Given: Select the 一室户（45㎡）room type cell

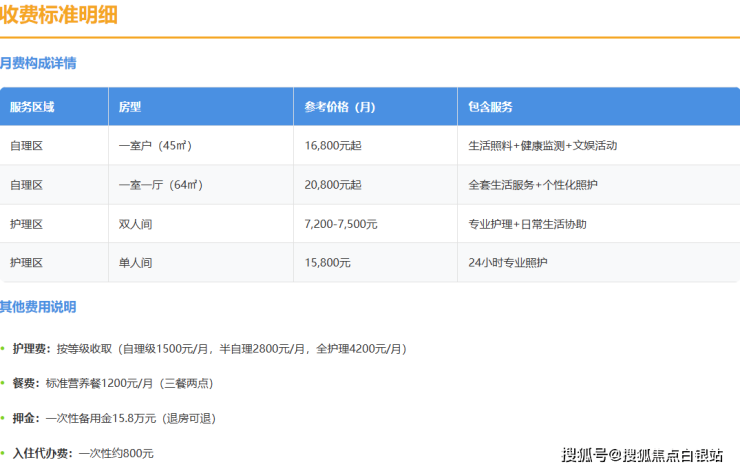Looking at the screenshot, I should pos(155,146).
